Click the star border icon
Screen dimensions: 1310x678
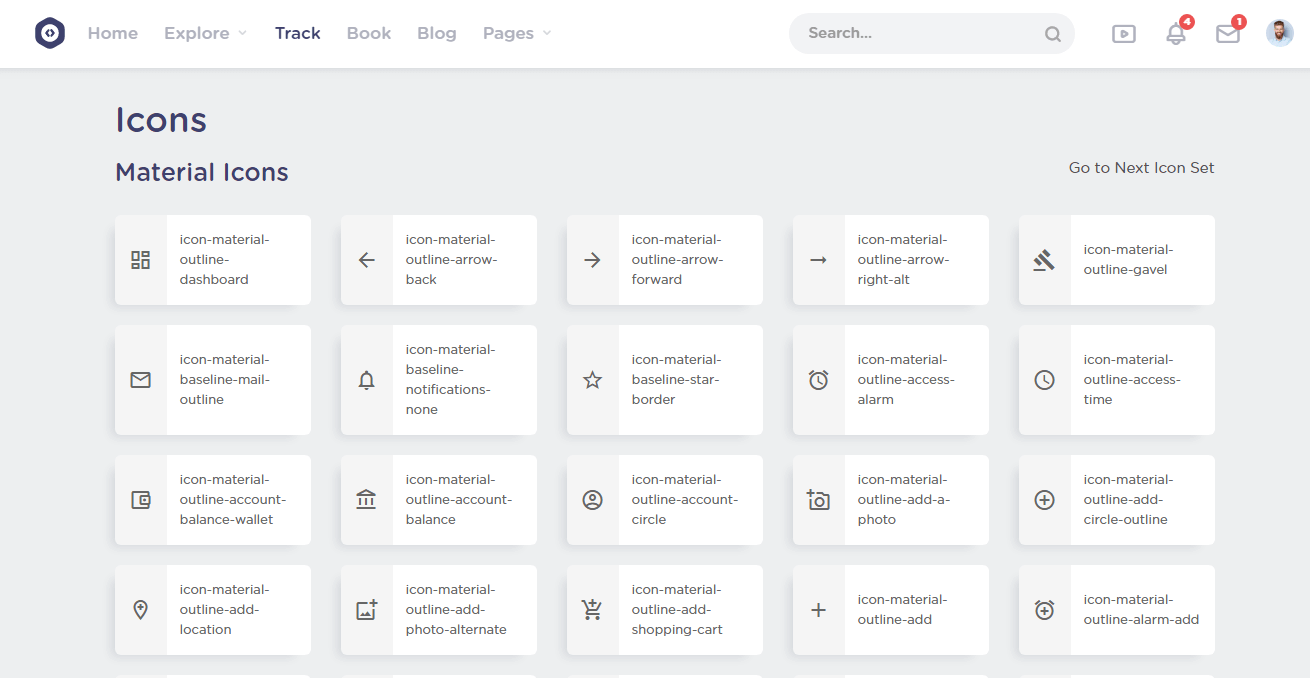(592, 380)
